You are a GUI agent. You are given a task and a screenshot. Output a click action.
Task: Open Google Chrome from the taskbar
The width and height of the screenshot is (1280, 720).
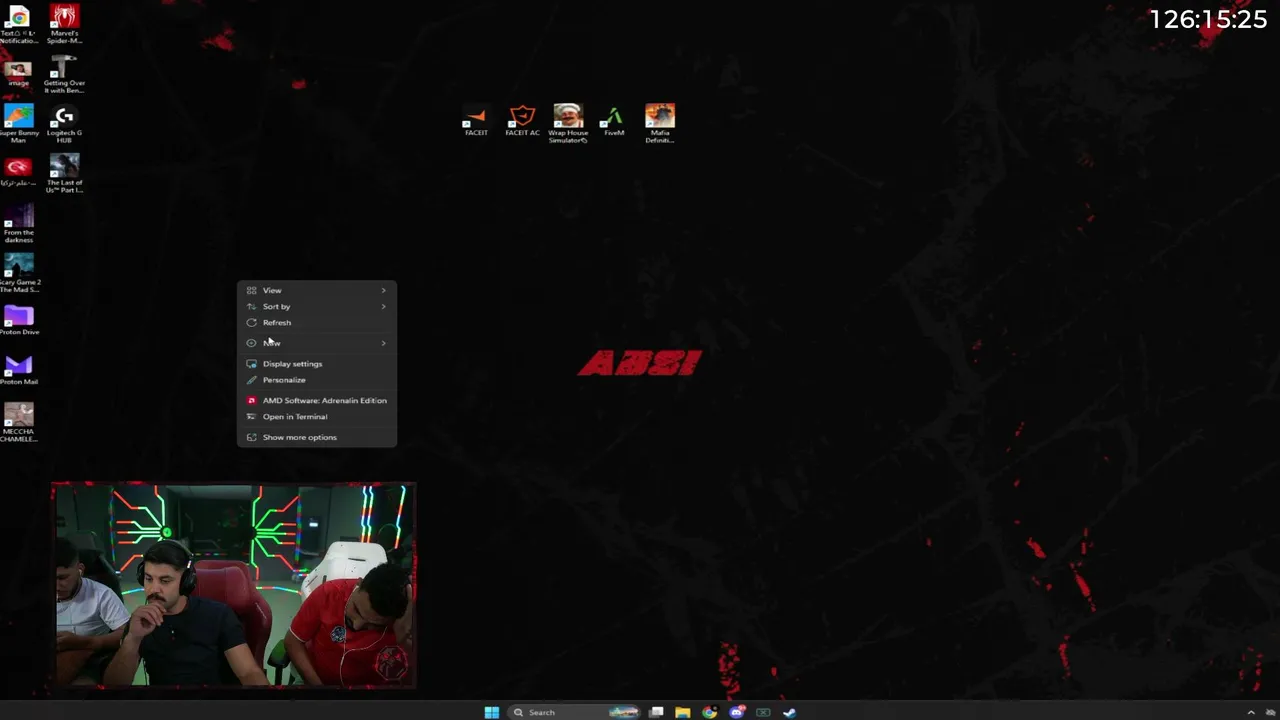pos(709,712)
